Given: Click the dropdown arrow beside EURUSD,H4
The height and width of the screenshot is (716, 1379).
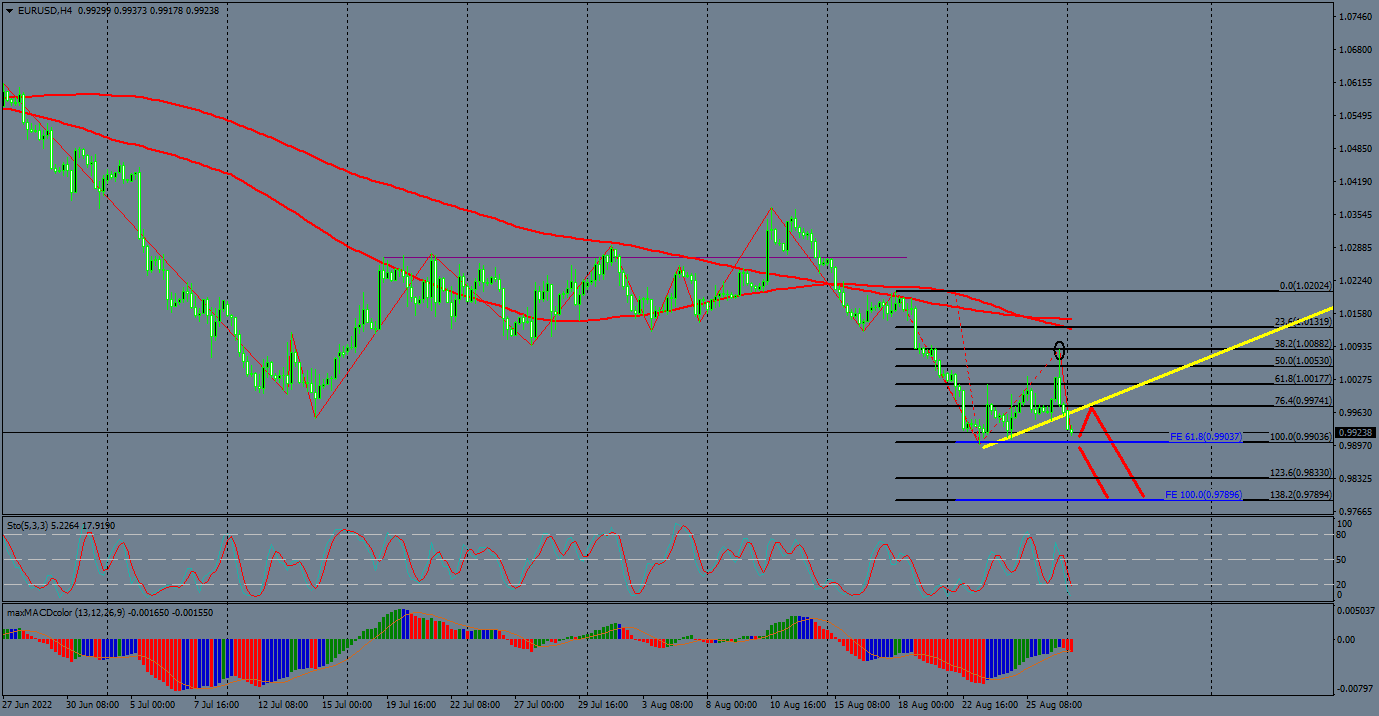Looking at the screenshot, I should click(9, 10).
